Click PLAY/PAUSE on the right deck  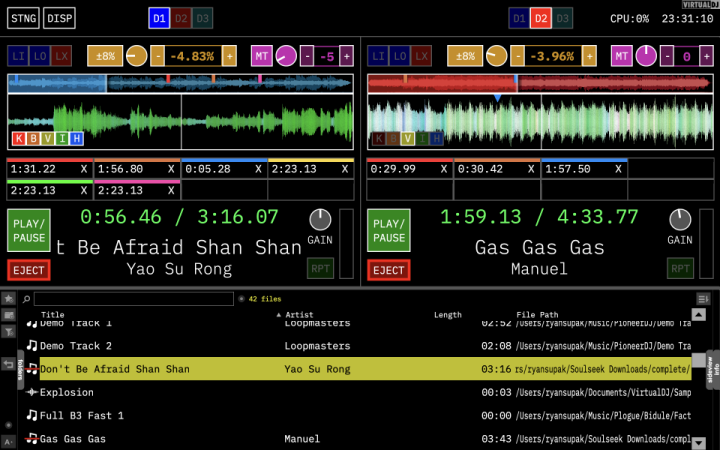[x=389, y=231]
